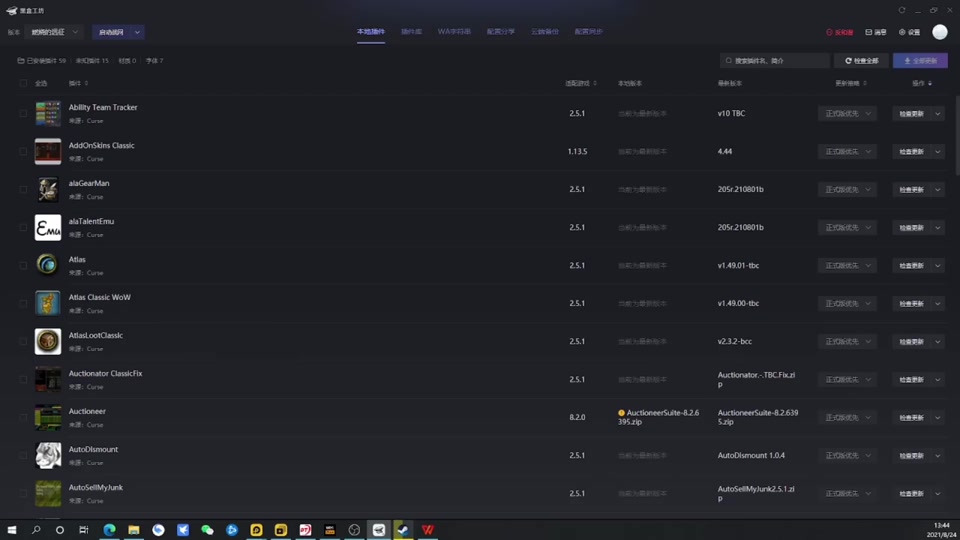Image resolution: width=960 pixels, height=540 pixels.
Task: Open update strategy dropdown for Auctioneer
Action: (847, 417)
